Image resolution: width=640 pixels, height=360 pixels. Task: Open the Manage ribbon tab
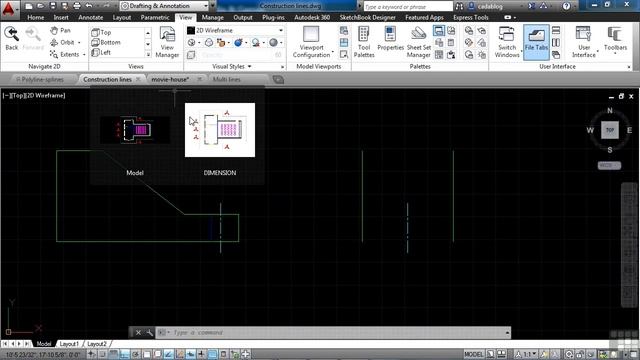click(212, 18)
